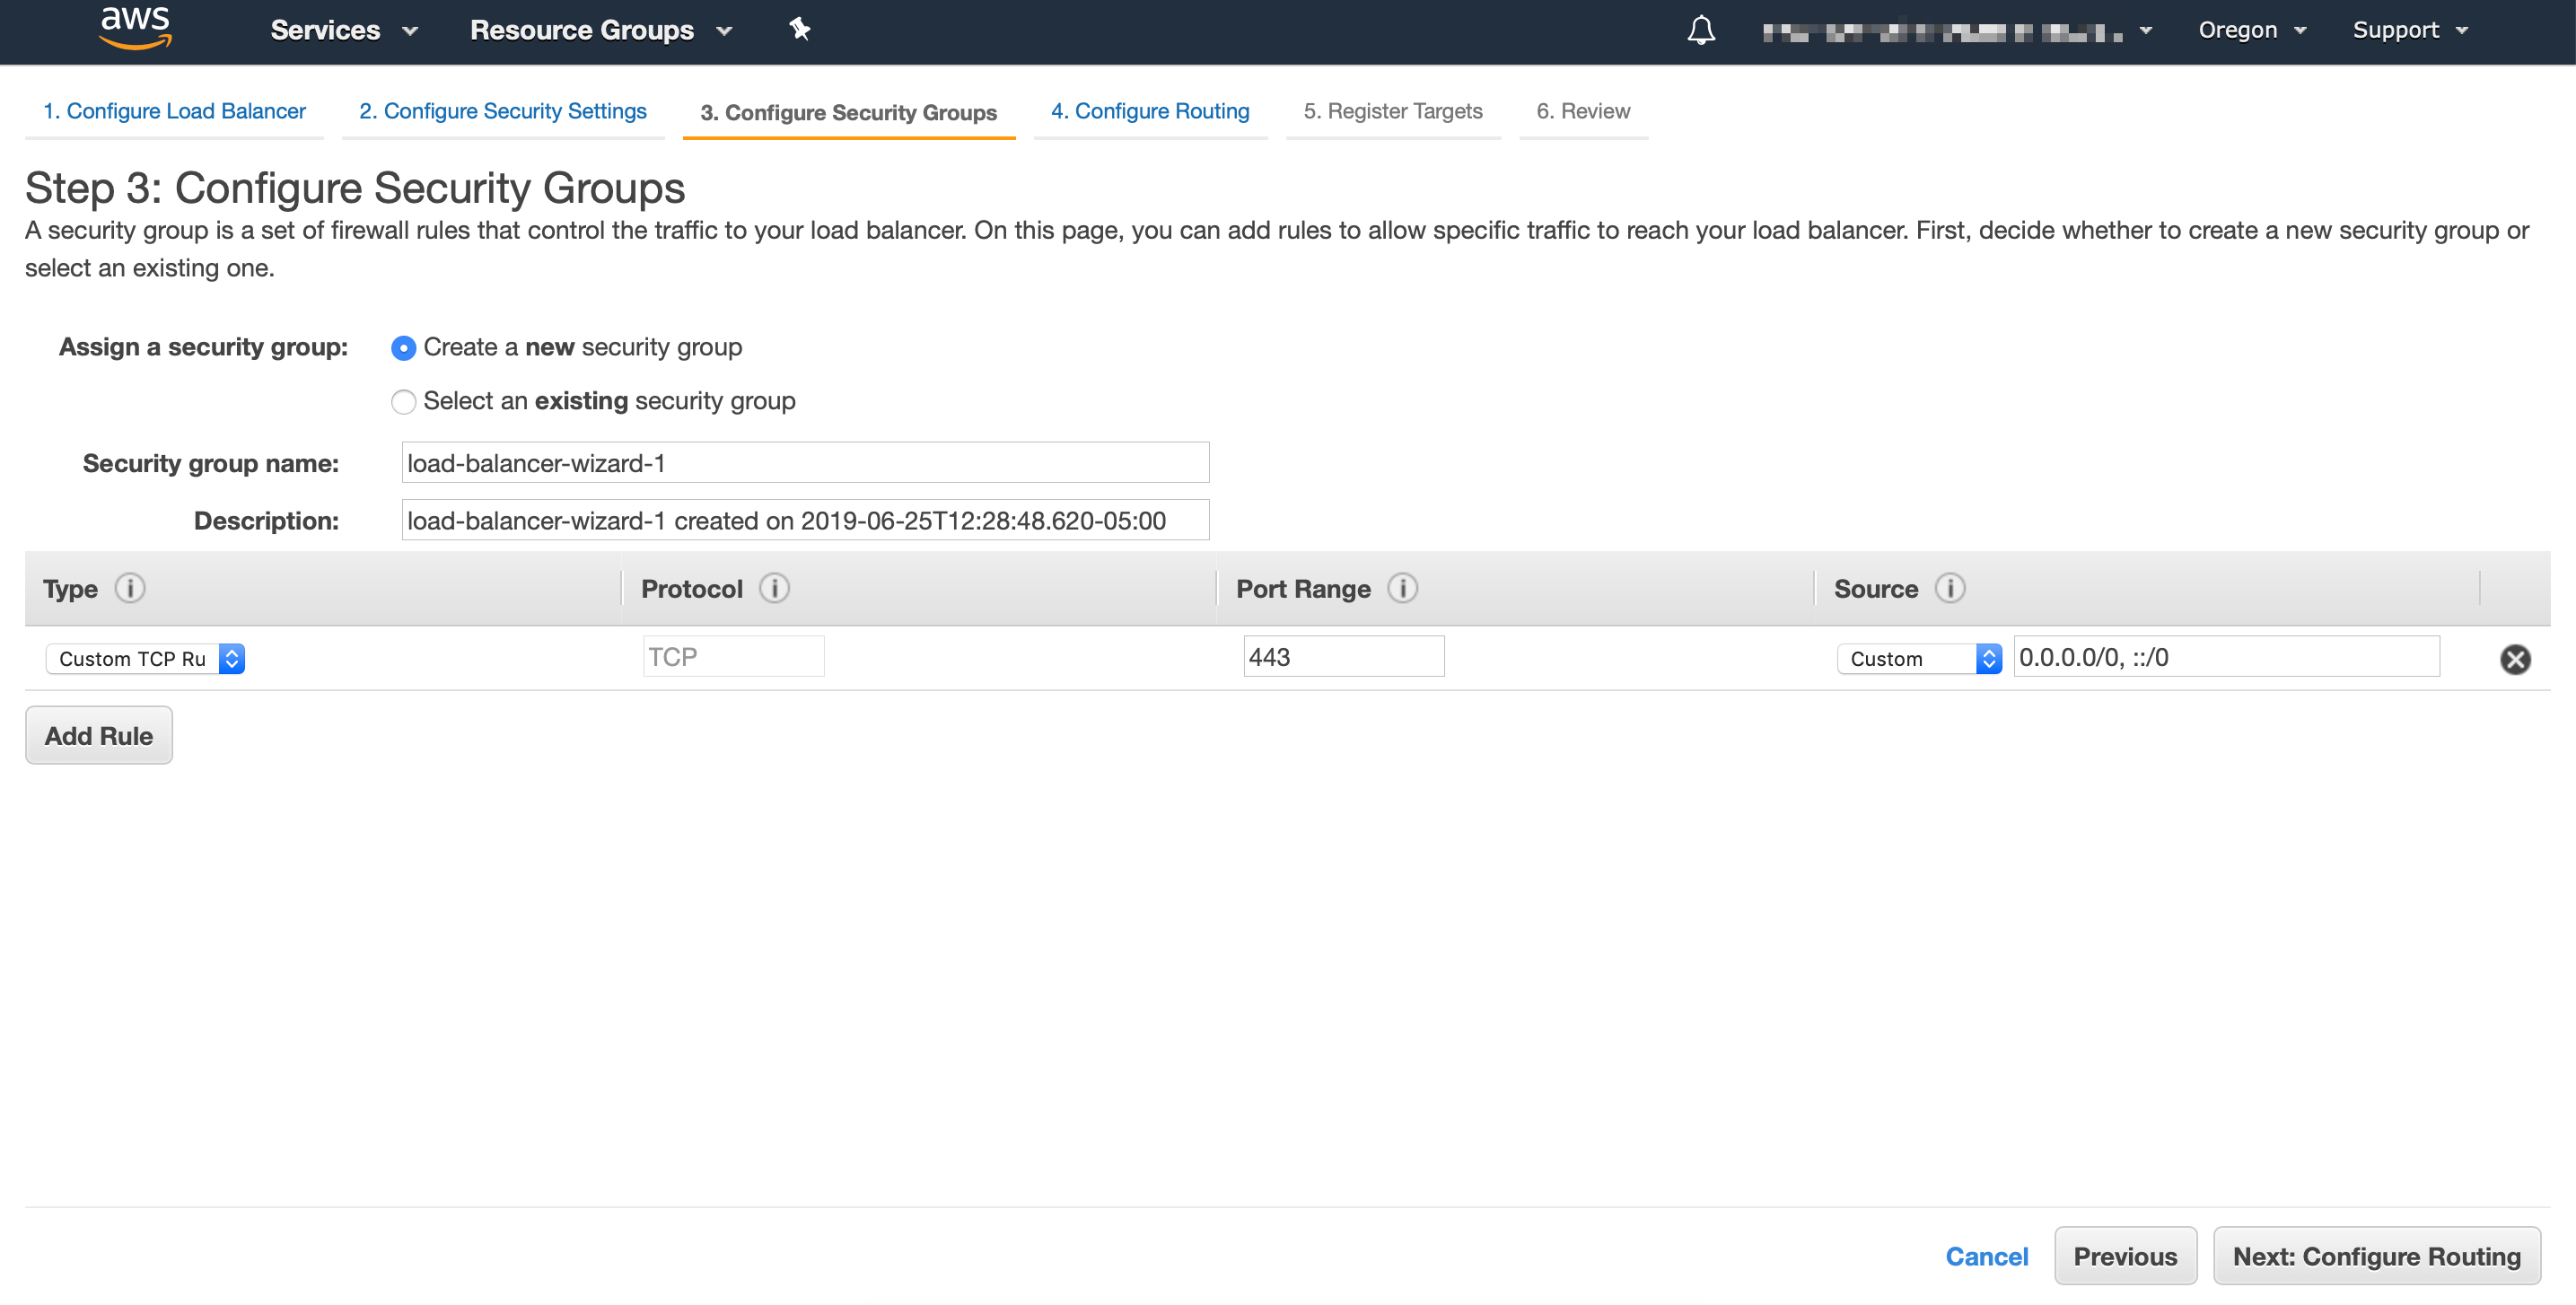Click the Add Rule button
Screen dimensions: 2576x1305
point(98,735)
